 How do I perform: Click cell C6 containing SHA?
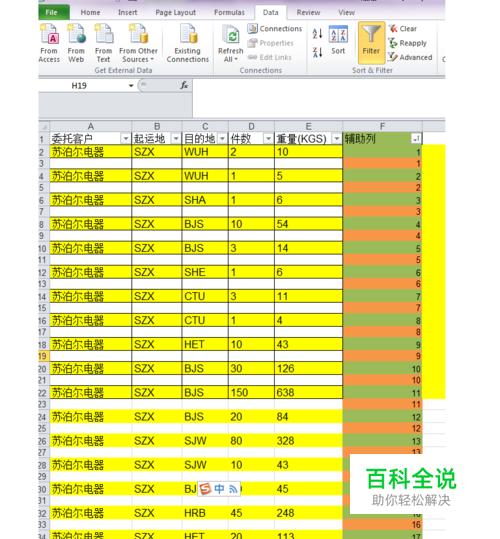[205, 200]
